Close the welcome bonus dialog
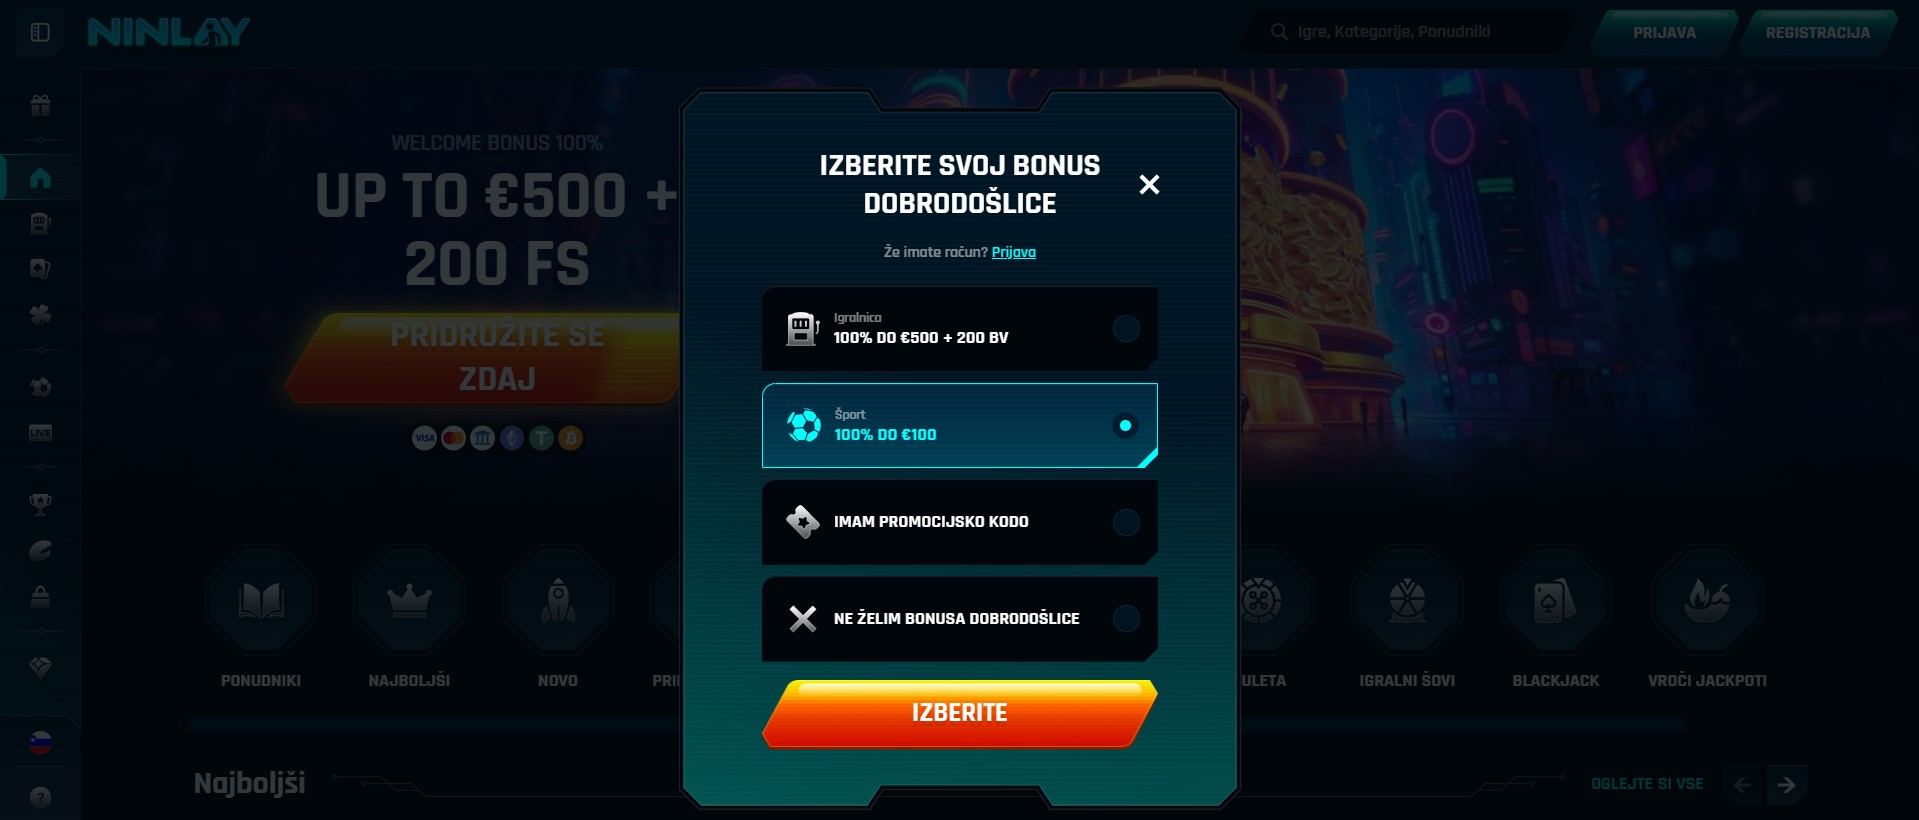Screen dimensions: 1919x820 (1149, 184)
